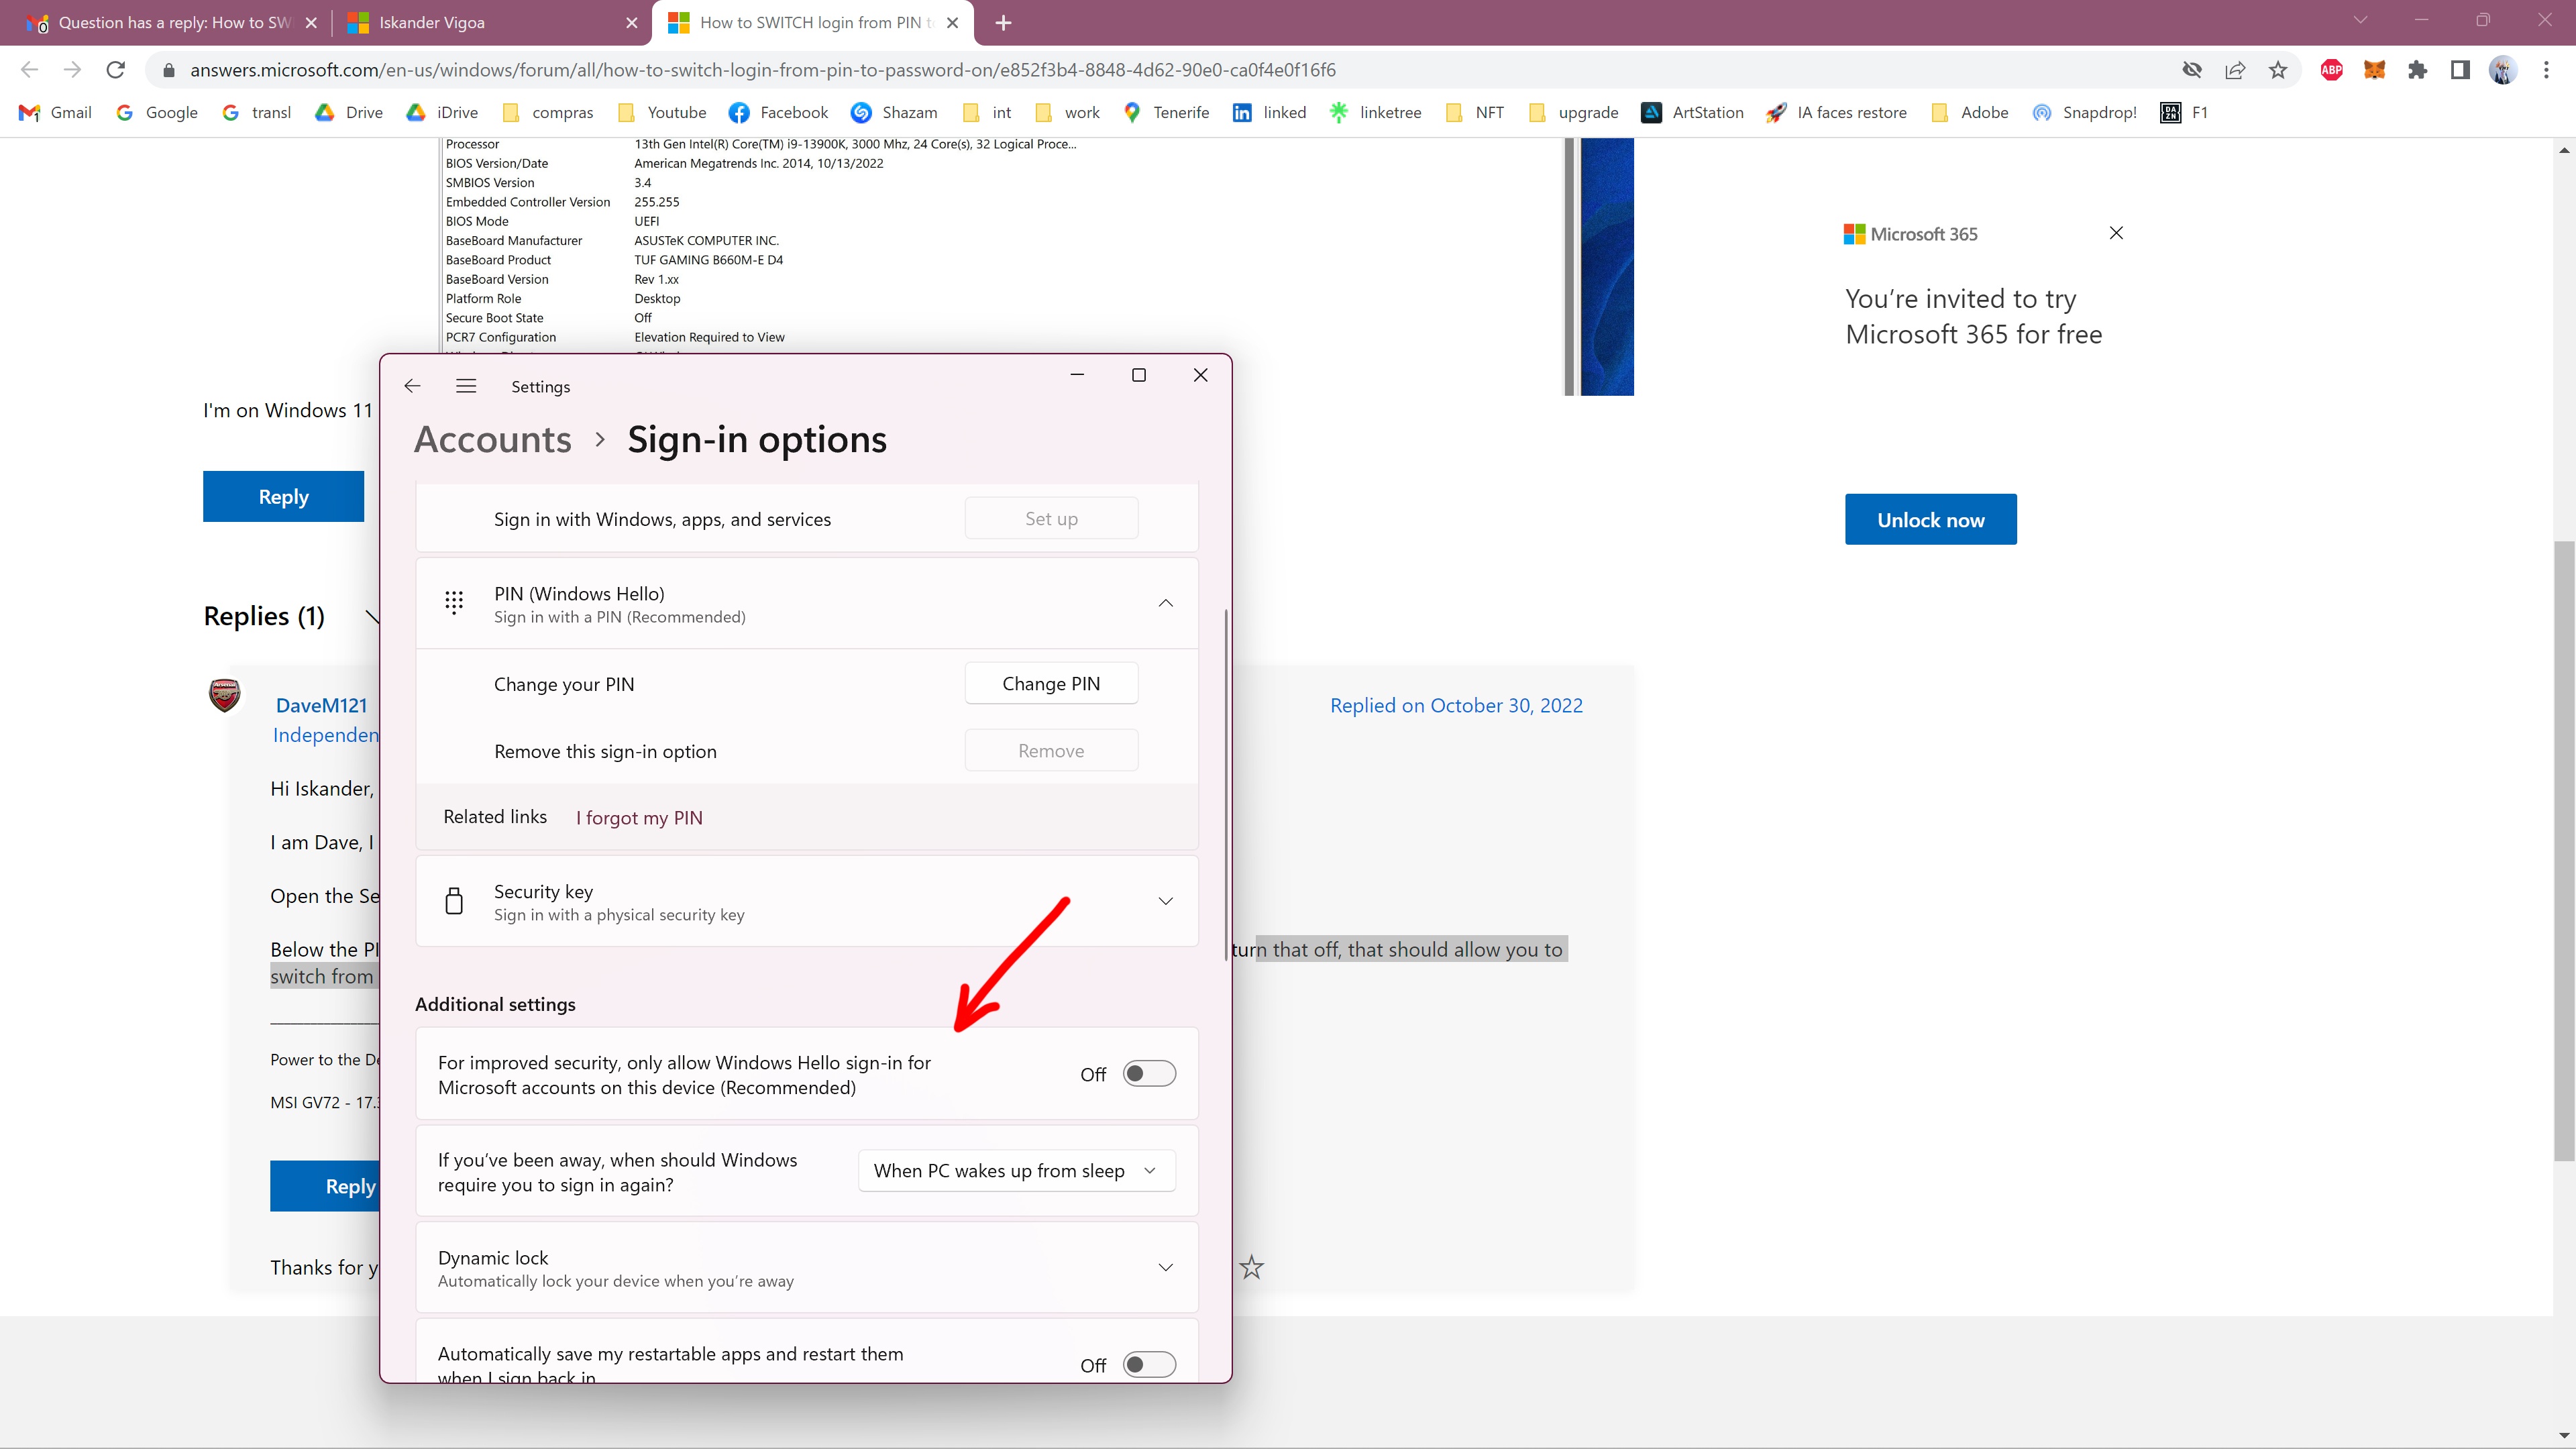Screen dimensions: 2576x1449
Task: Expand the Security key section
Action: point(1165,901)
